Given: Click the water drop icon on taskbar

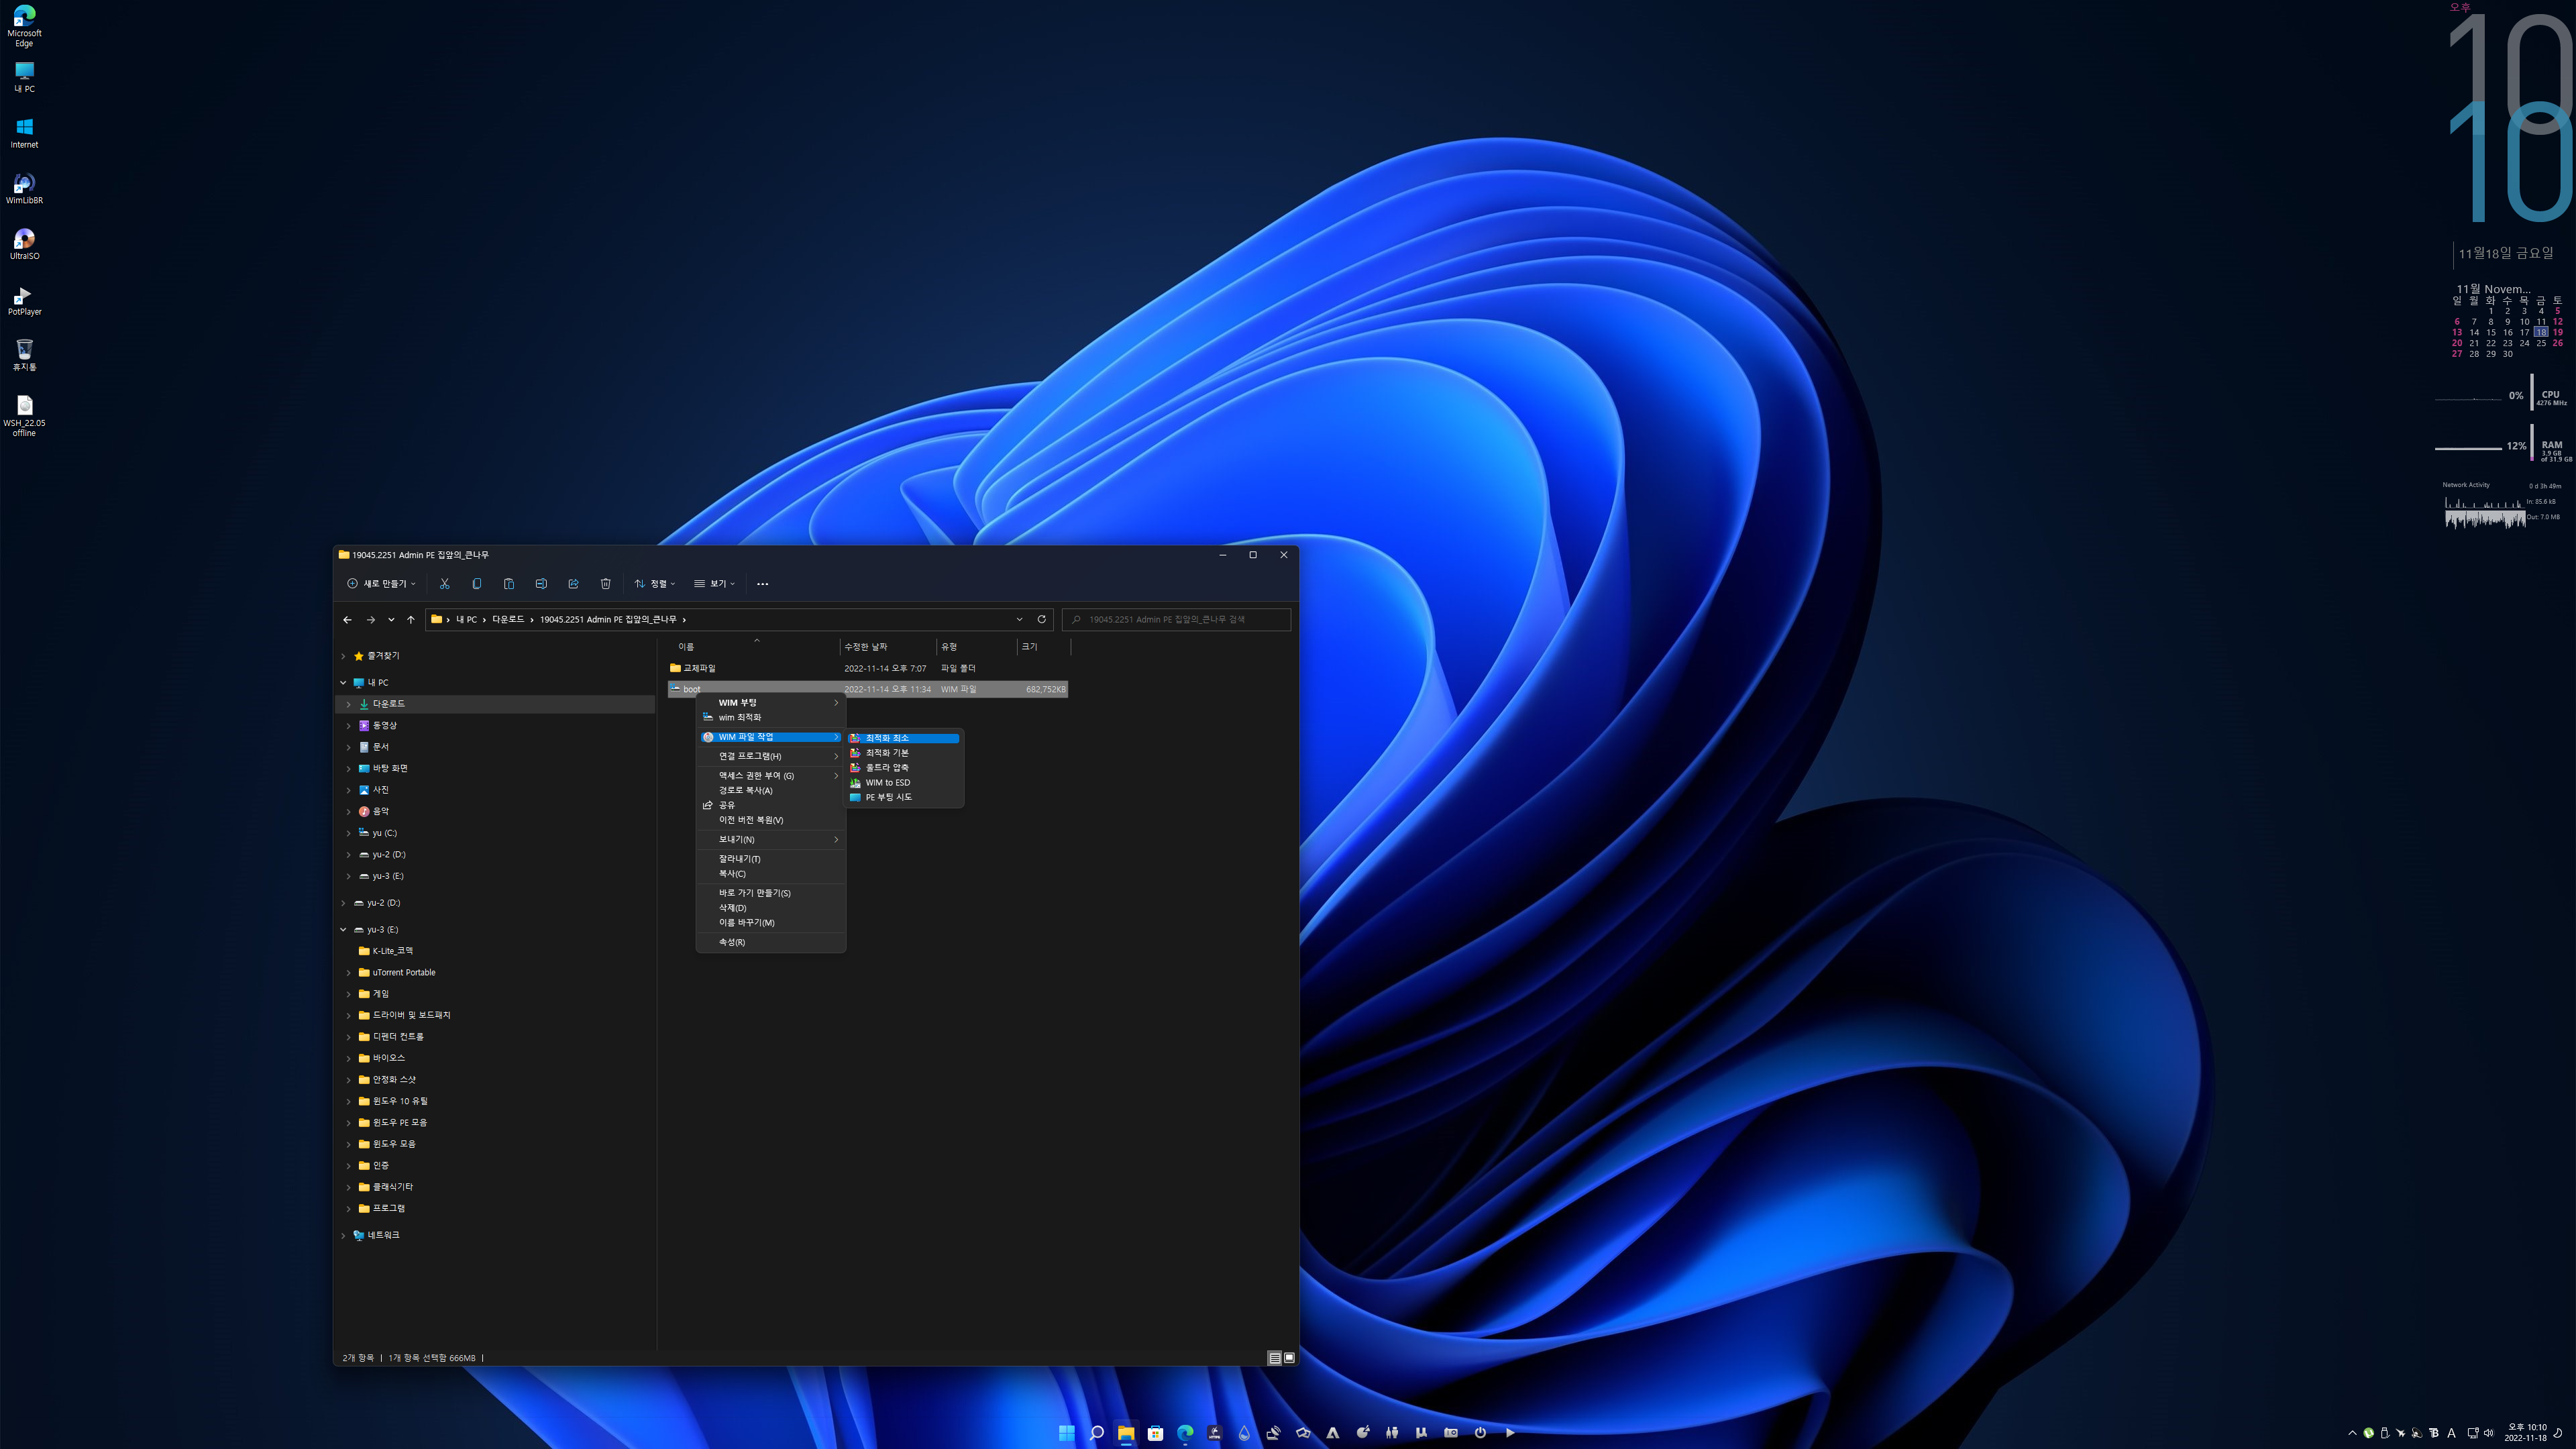Looking at the screenshot, I should [x=1244, y=1432].
